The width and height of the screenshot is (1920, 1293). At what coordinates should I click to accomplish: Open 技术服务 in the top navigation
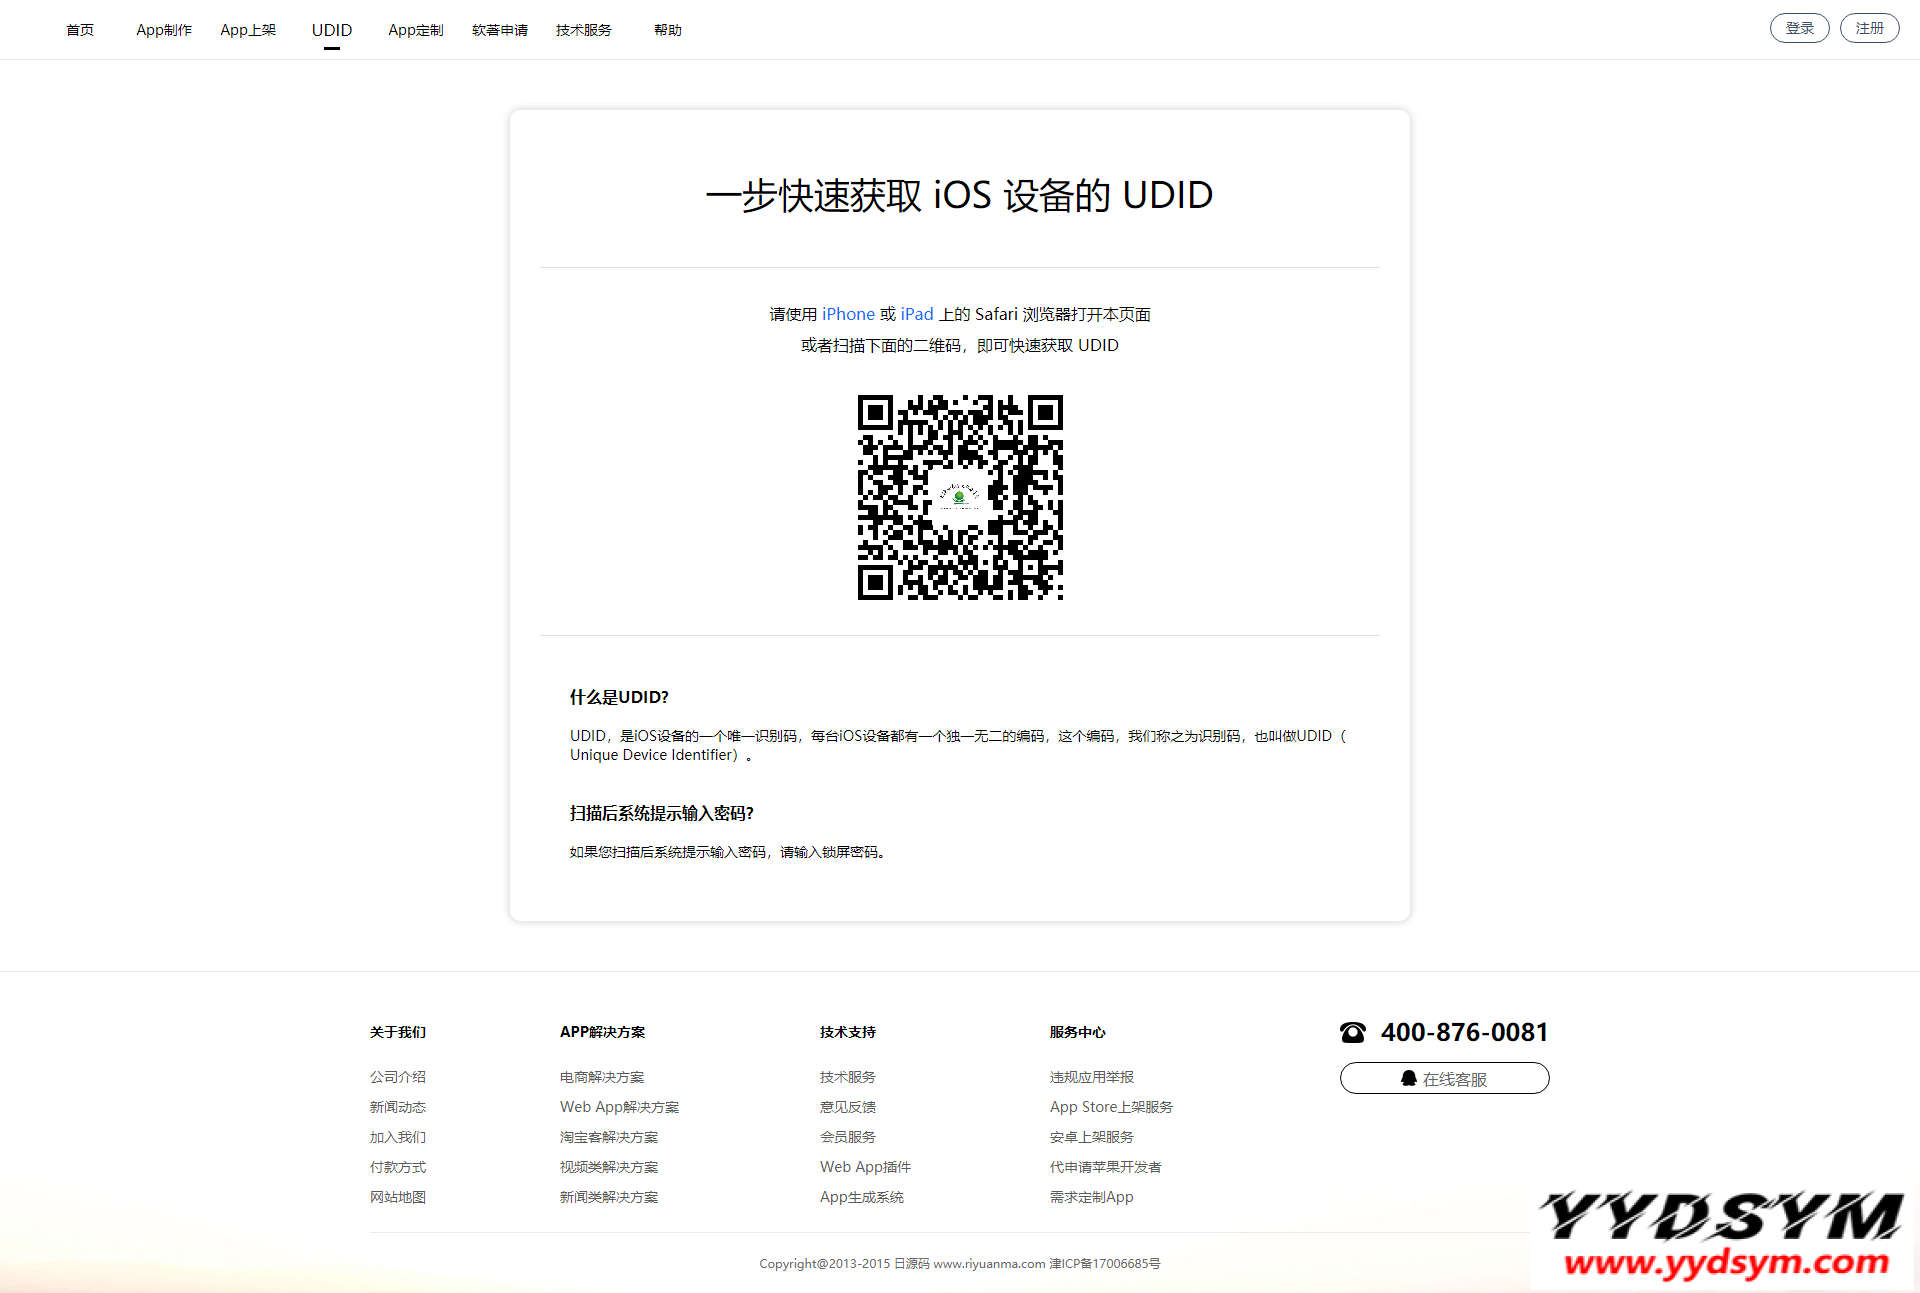[x=584, y=30]
